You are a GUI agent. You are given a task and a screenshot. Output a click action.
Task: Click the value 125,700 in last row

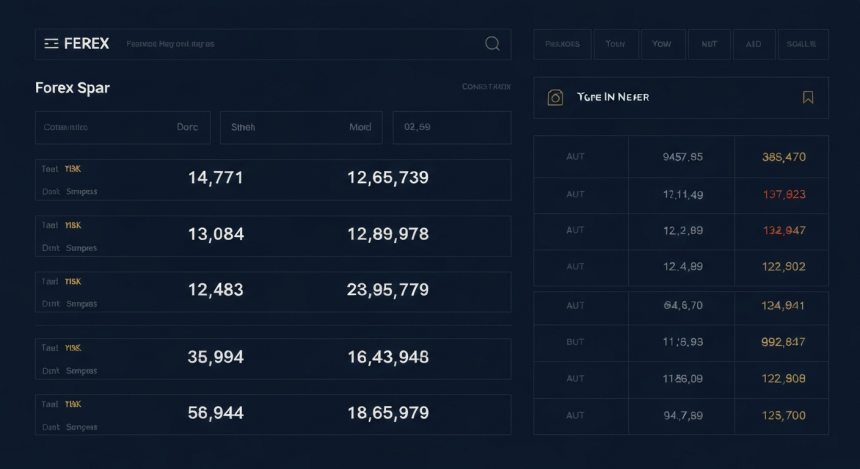pos(783,415)
